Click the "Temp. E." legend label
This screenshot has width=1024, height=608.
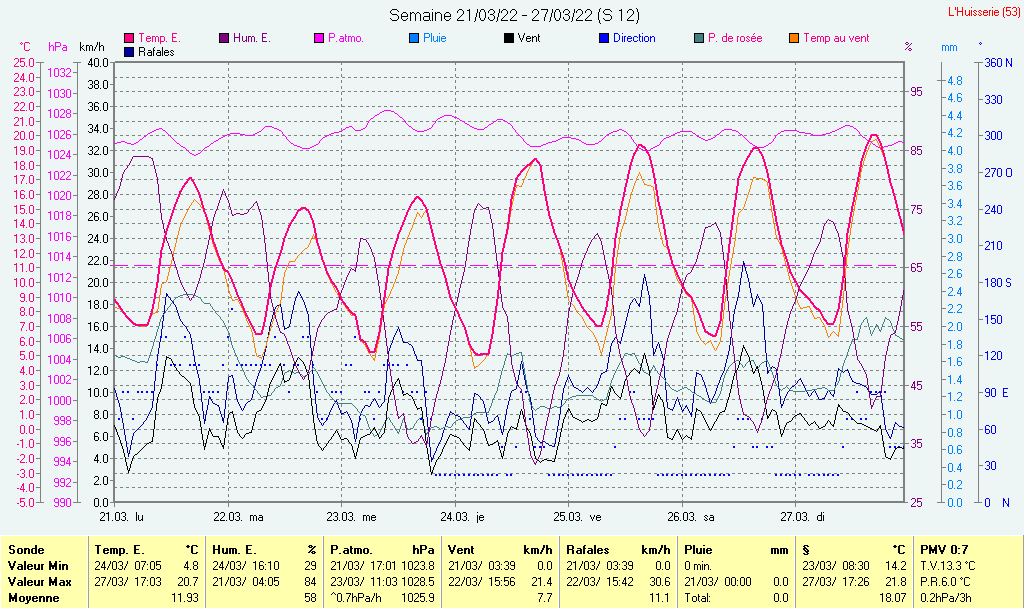point(159,39)
